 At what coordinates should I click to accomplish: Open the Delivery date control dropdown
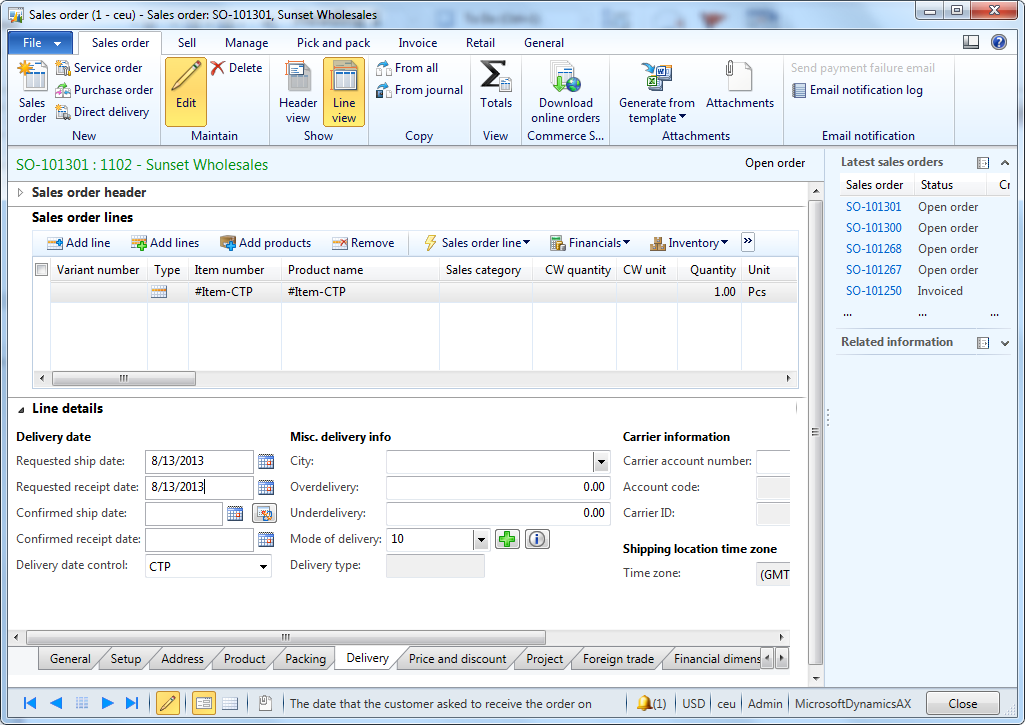pyautogui.click(x=263, y=567)
